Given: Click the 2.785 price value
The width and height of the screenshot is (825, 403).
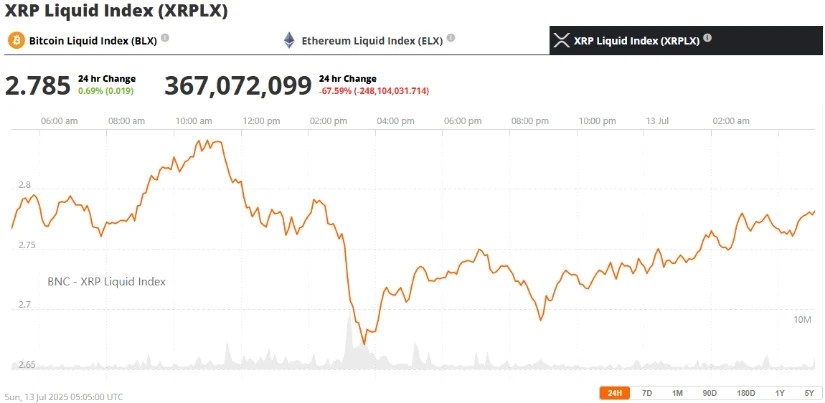Looking at the screenshot, I should coord(37,86).
